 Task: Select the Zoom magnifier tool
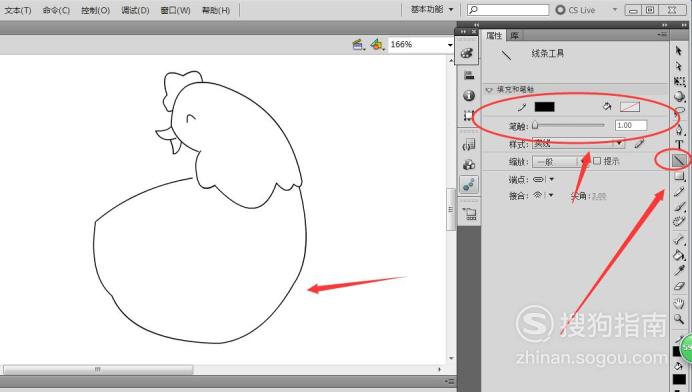(679, 319)
